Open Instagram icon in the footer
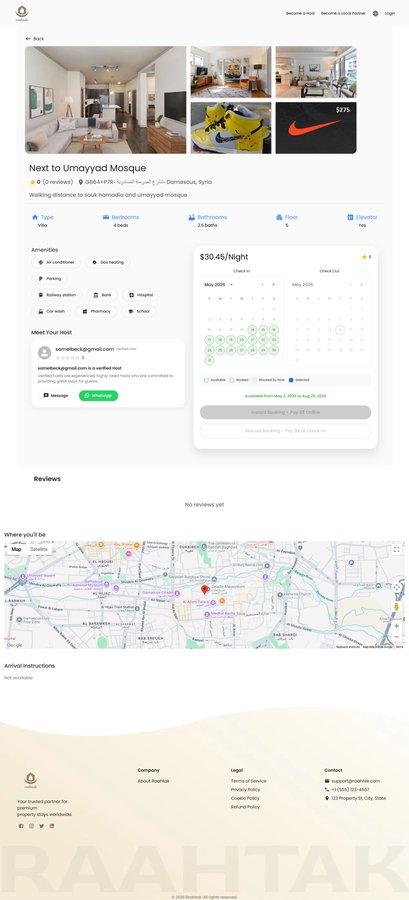This screenshot has width=409, height=900. [32, 826]
